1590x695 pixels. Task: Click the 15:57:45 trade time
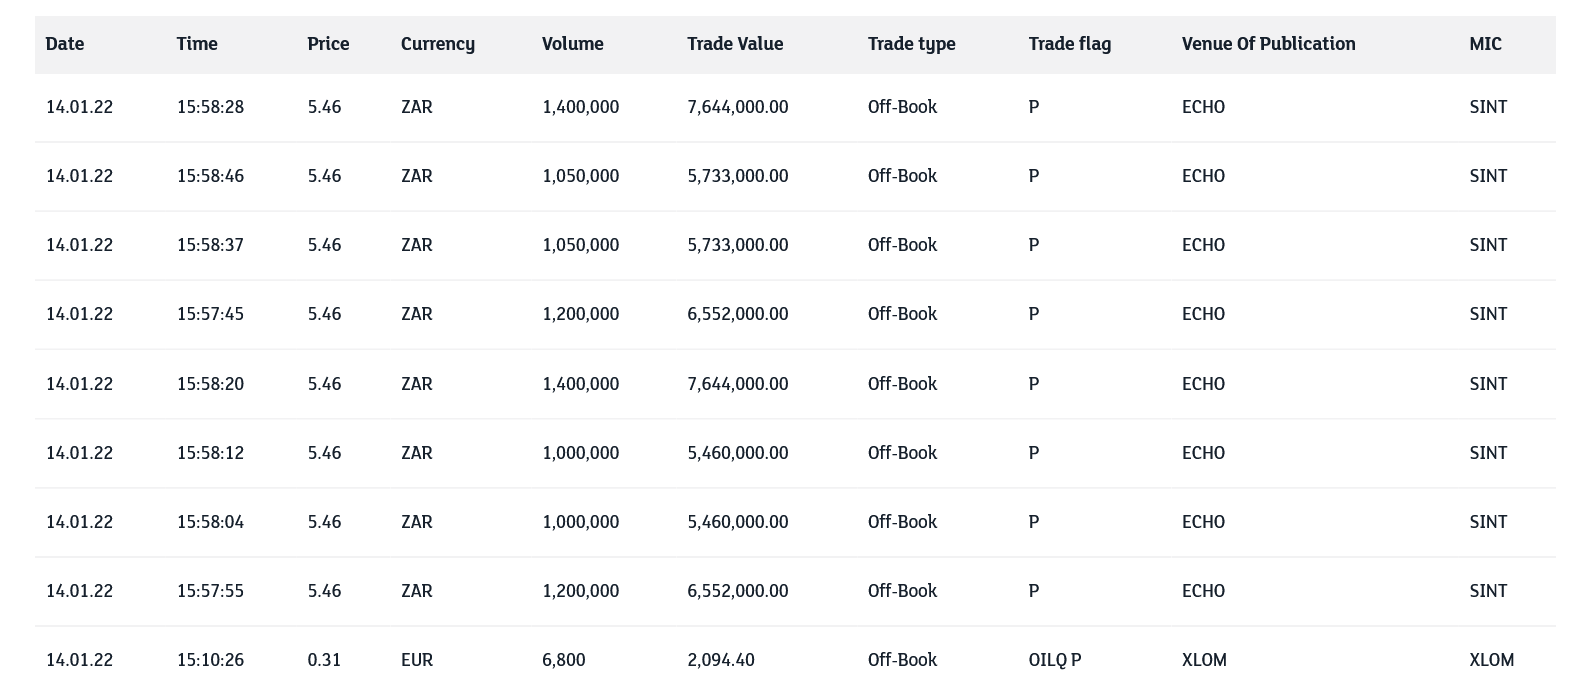tap(210, 314)
